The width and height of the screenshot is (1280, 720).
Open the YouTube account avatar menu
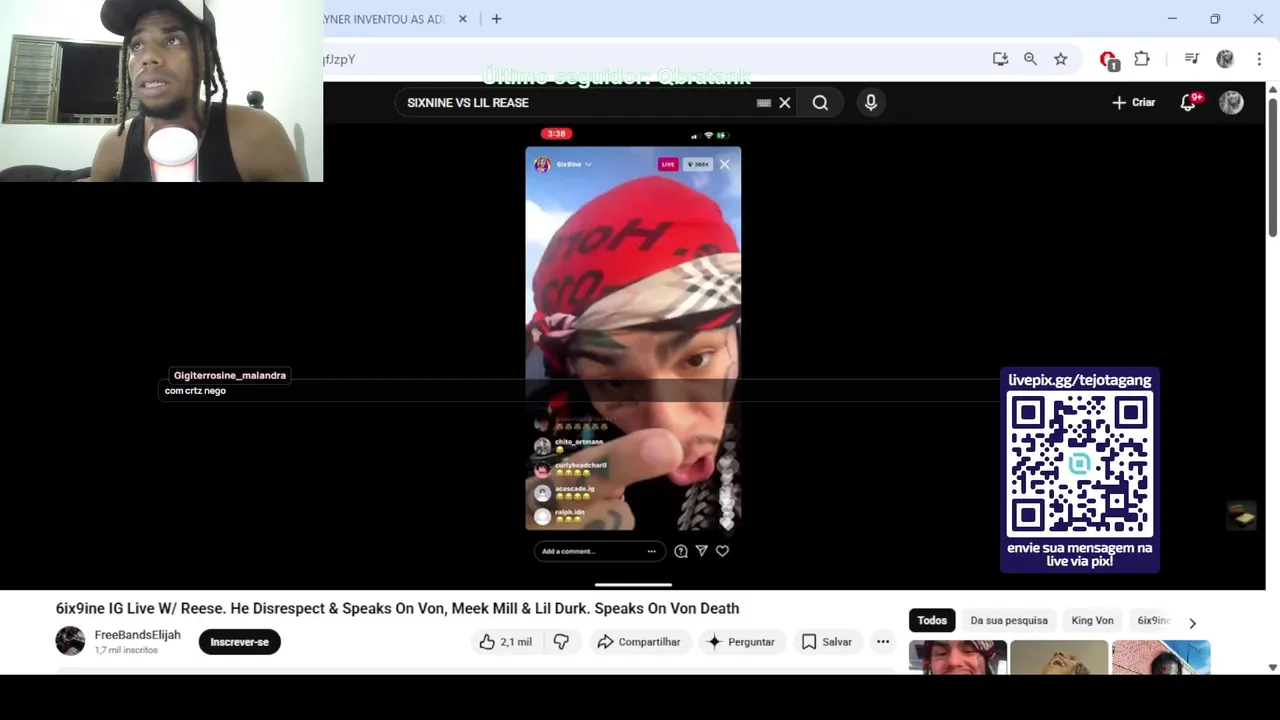(x=1231, y=102)
